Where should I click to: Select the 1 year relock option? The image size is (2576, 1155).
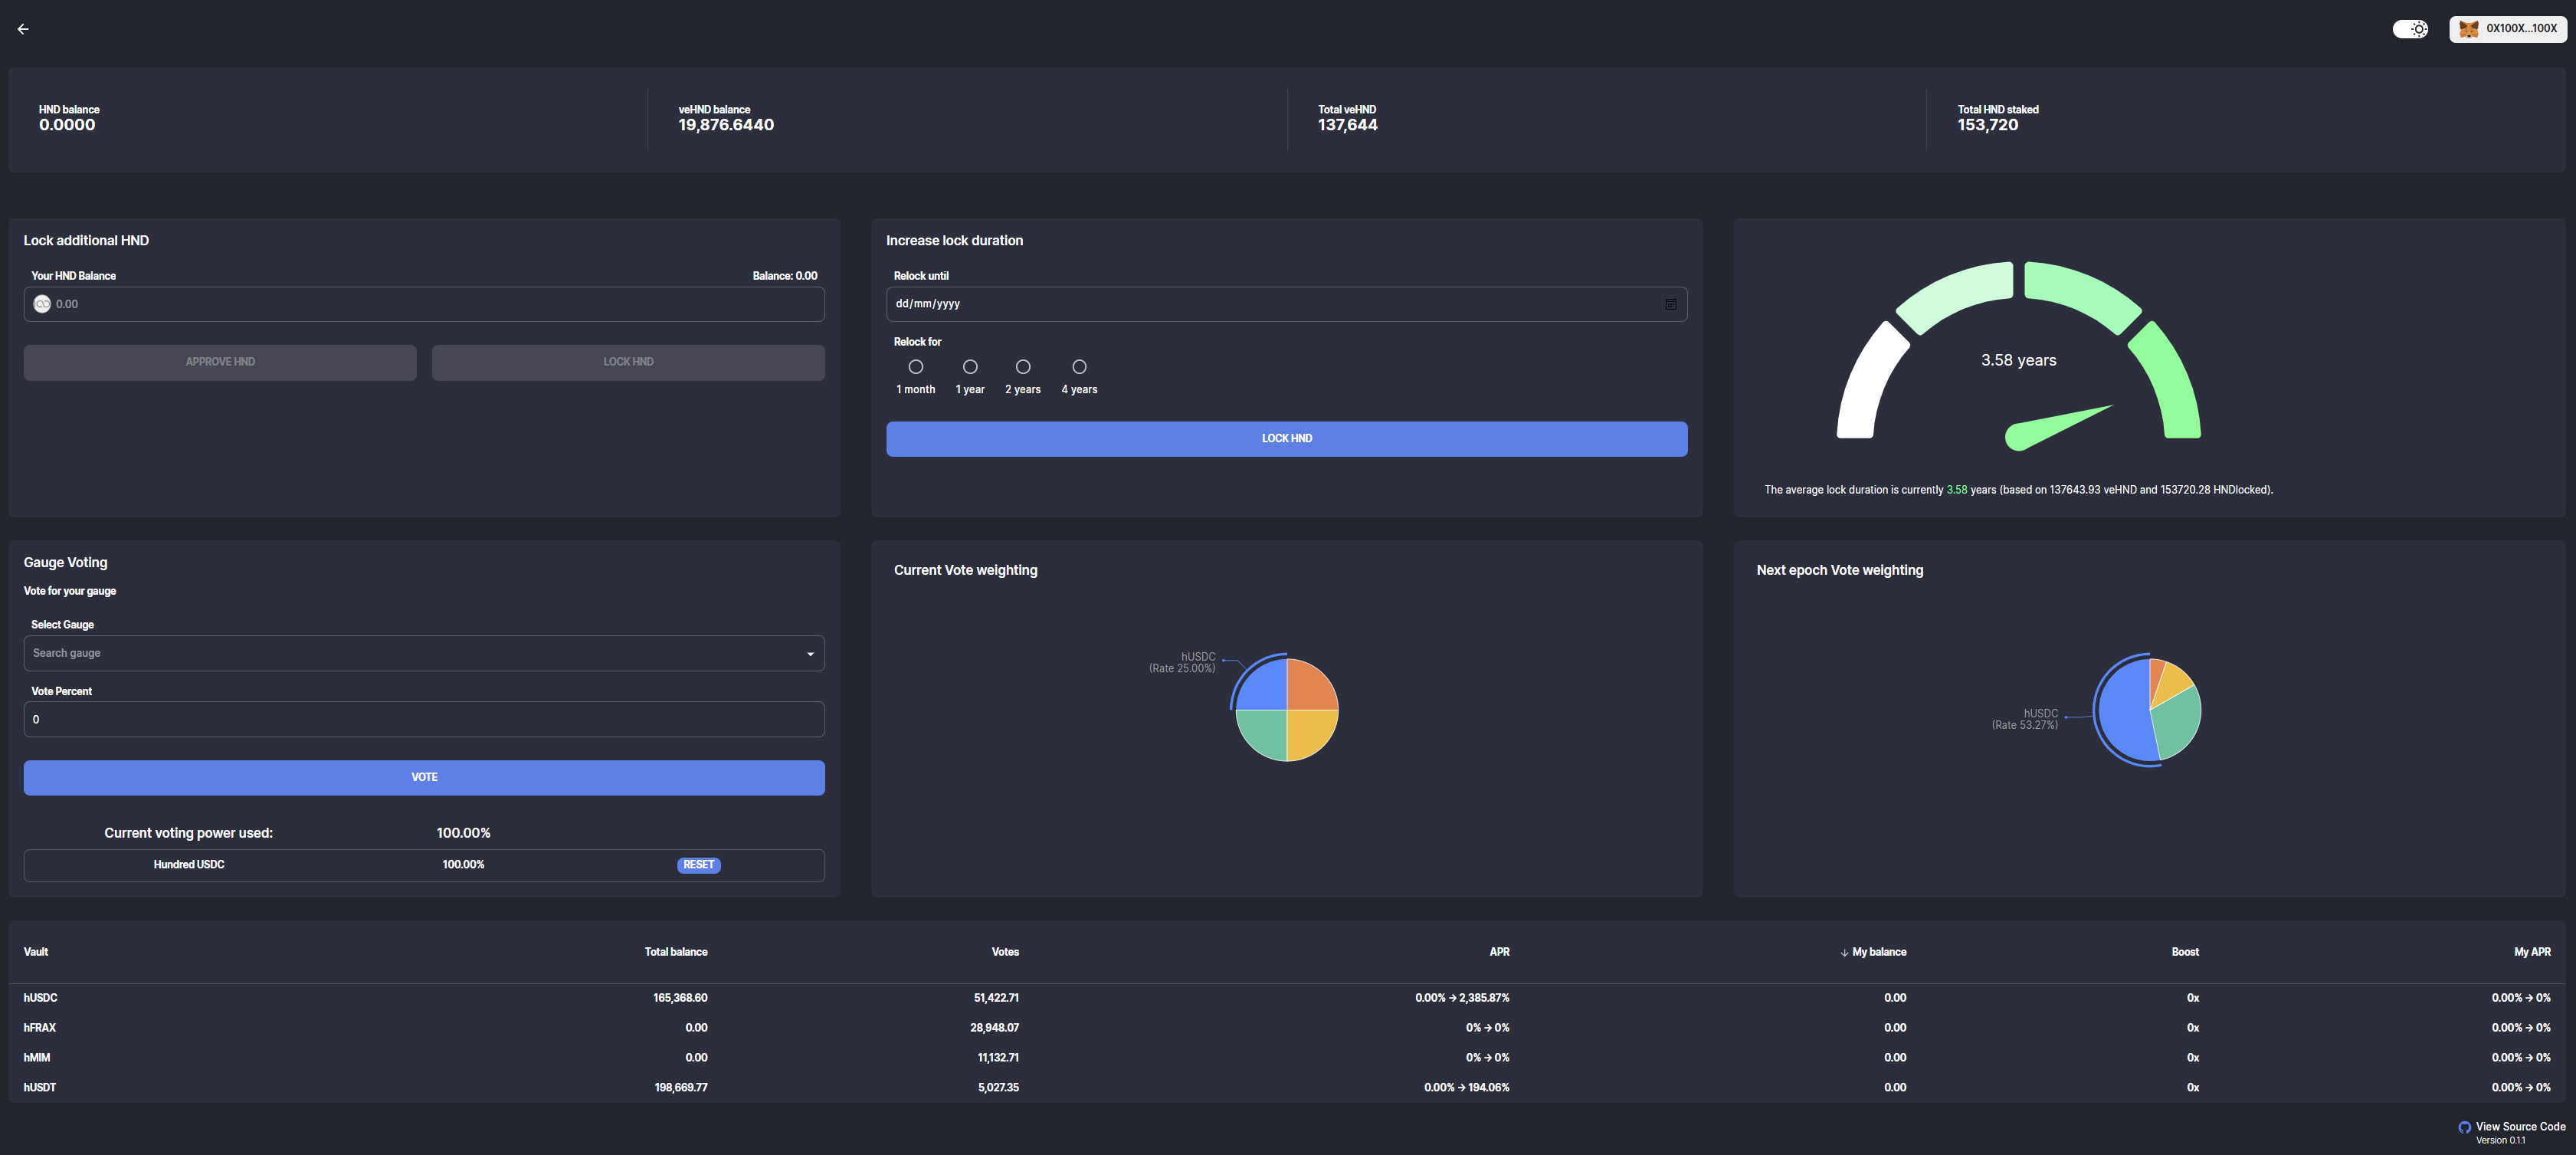click(x=969, y=367)
